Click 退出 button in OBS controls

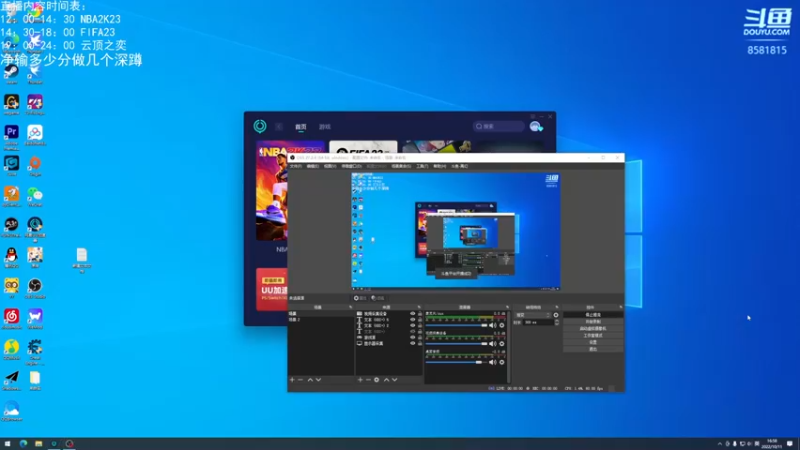593,349
